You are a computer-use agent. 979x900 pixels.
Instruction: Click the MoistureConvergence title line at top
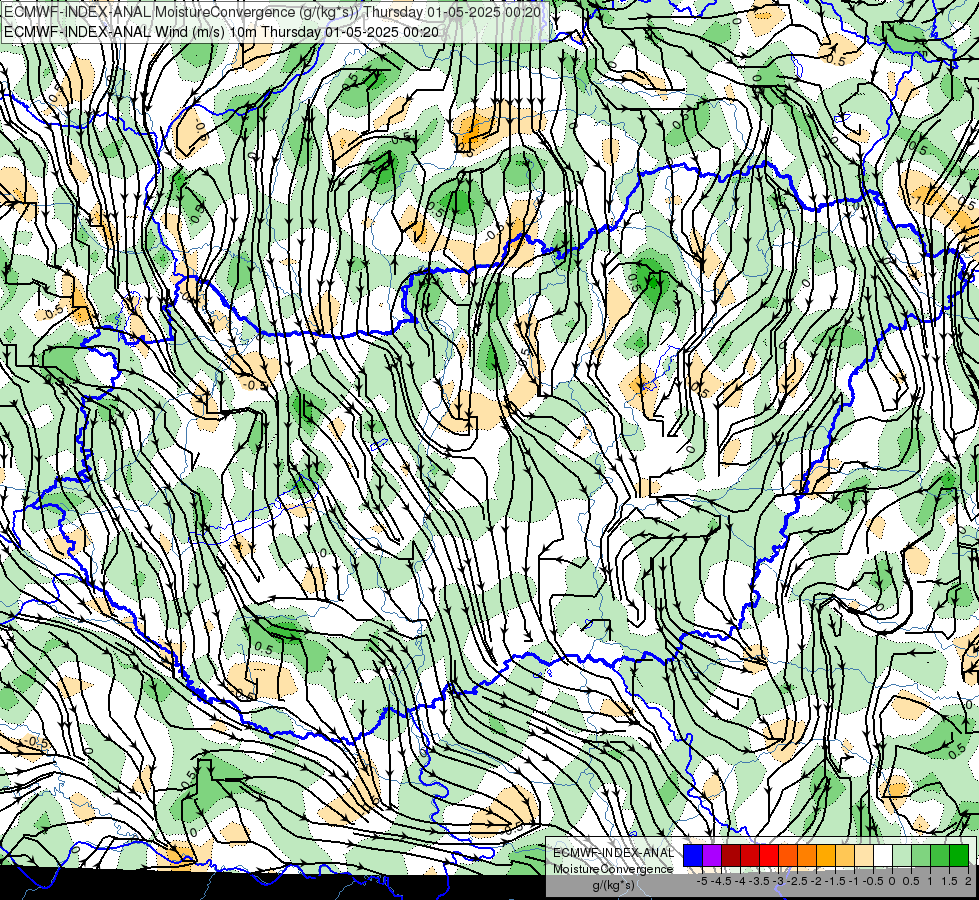pyautogui.click(x=272, y=12)
